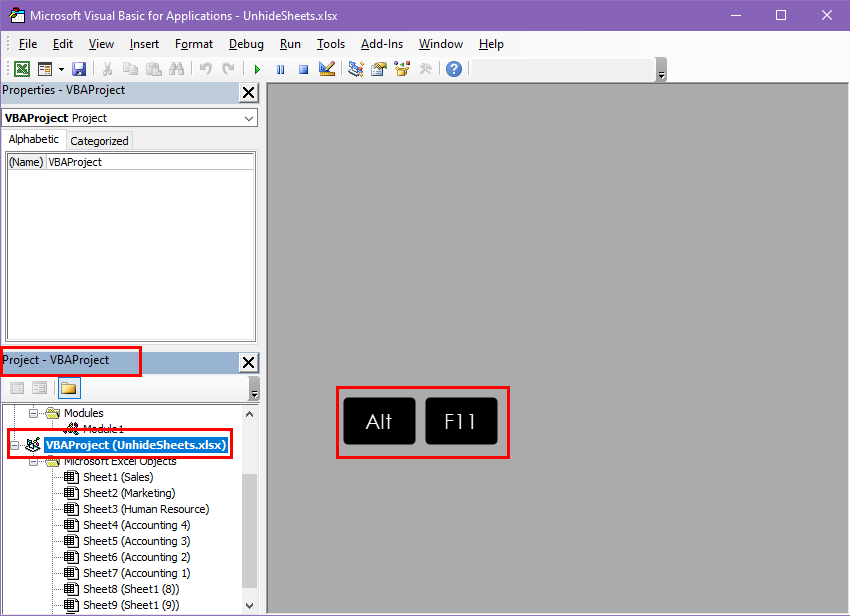Image resolution: width=850 pixels, height=616 pixels.
Task: Open the Tools menu
Action: click(331, 44)
